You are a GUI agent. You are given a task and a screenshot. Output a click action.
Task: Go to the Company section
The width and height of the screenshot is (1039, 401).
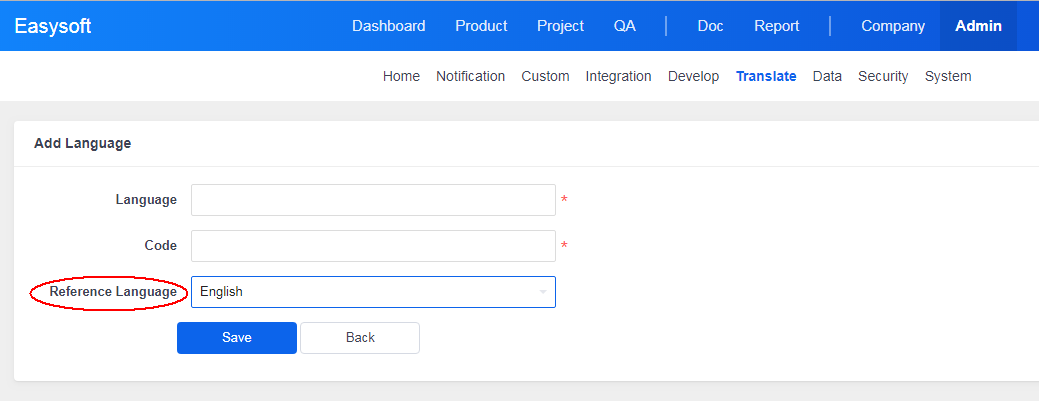click(x=893, y=26)
